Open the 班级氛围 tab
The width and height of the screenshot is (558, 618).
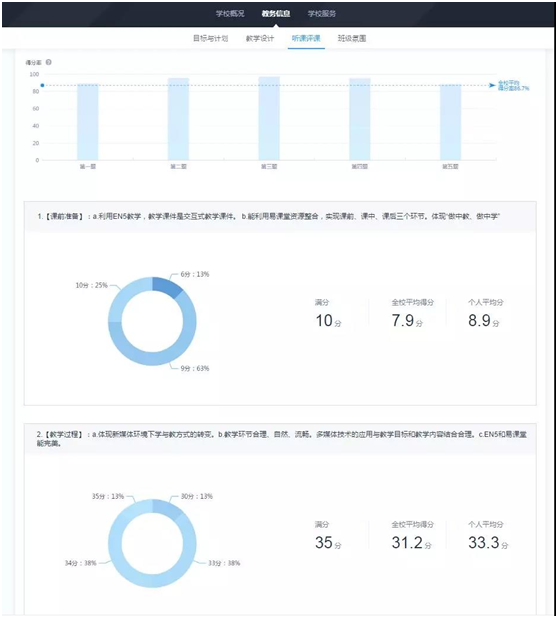tap(352, 38)
